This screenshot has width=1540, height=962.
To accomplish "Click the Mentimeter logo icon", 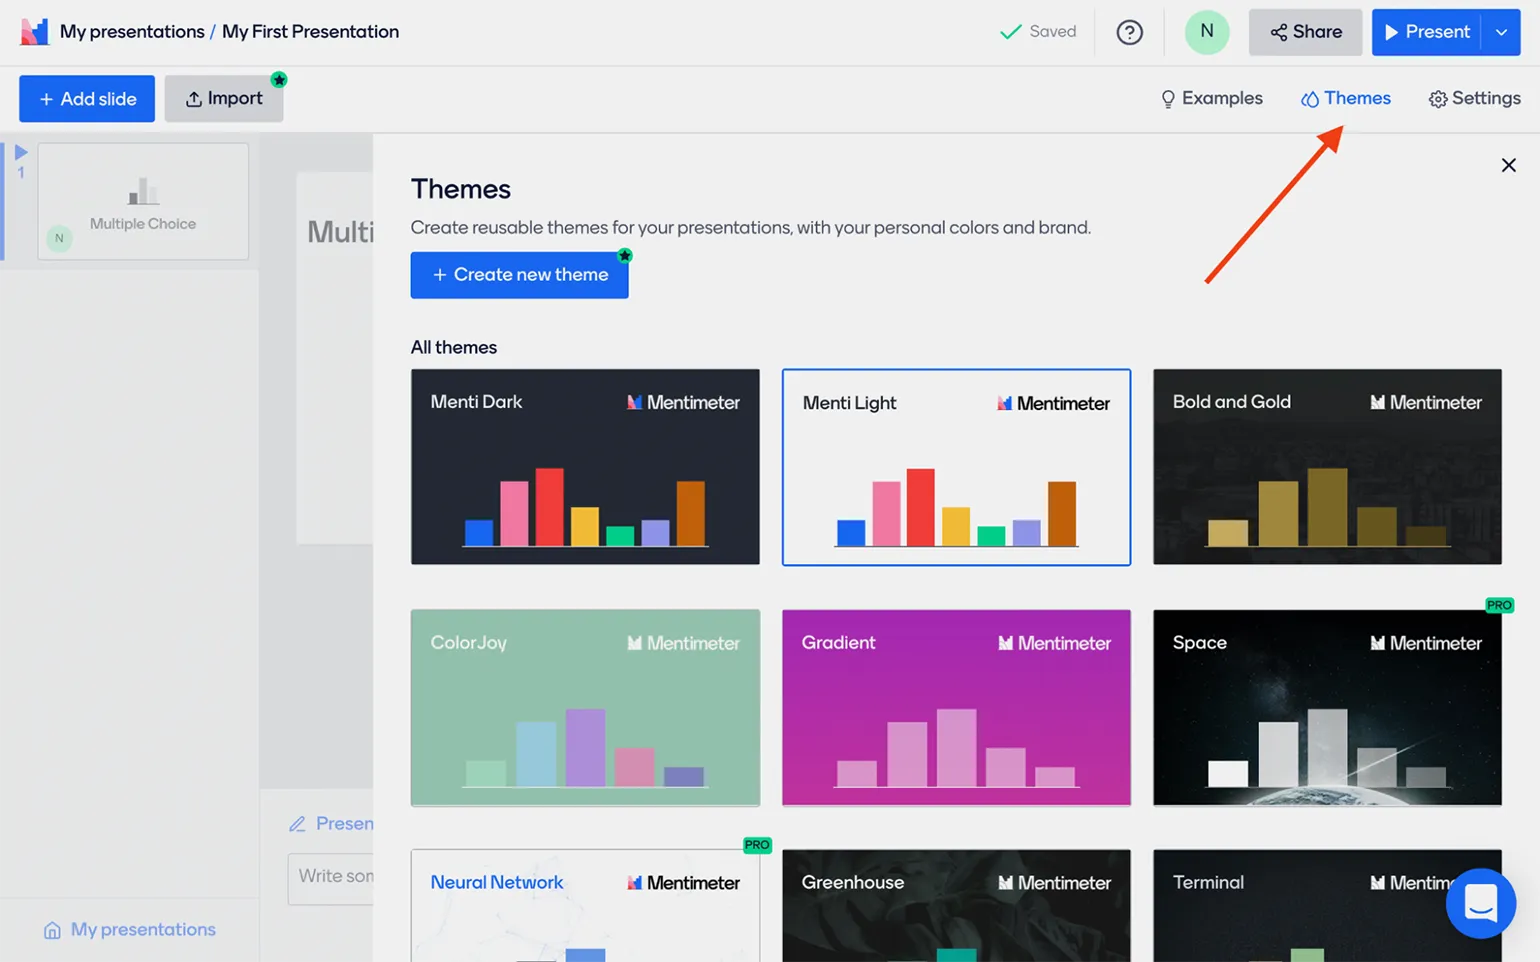I will [x=34, y=32].
